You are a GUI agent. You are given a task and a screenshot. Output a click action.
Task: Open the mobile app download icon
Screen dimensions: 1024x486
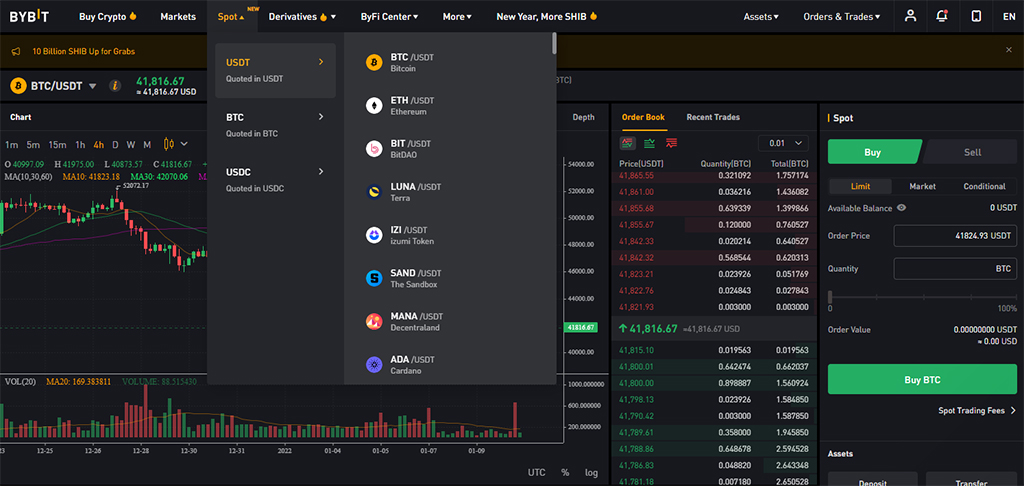[976, 16]
